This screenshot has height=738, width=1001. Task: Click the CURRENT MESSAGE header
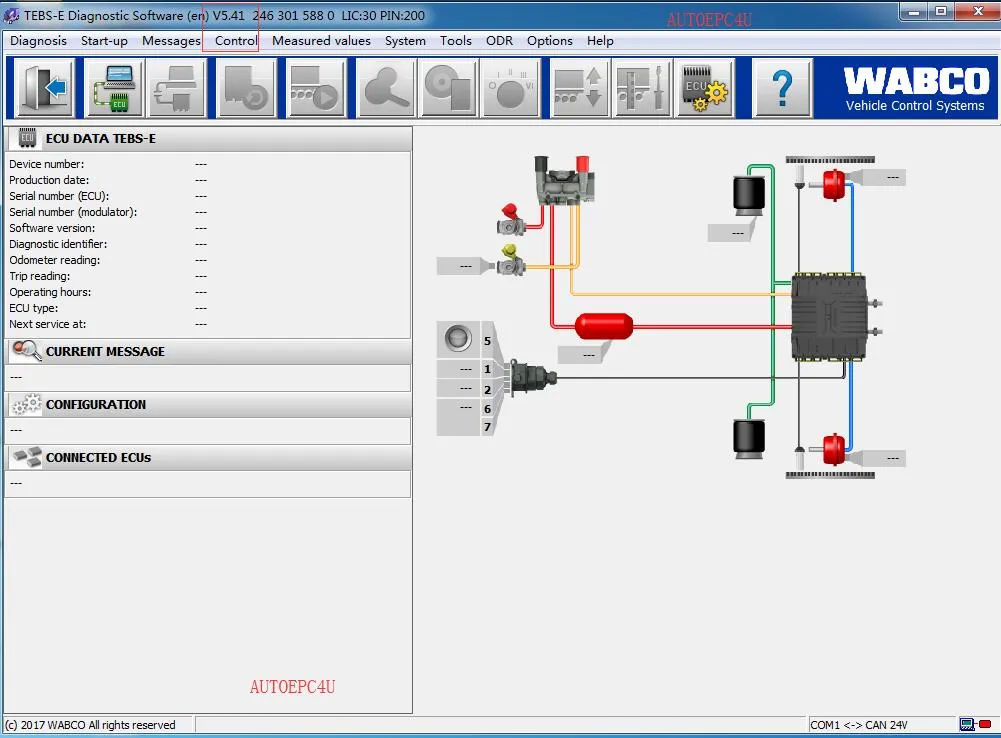[208, 351]
